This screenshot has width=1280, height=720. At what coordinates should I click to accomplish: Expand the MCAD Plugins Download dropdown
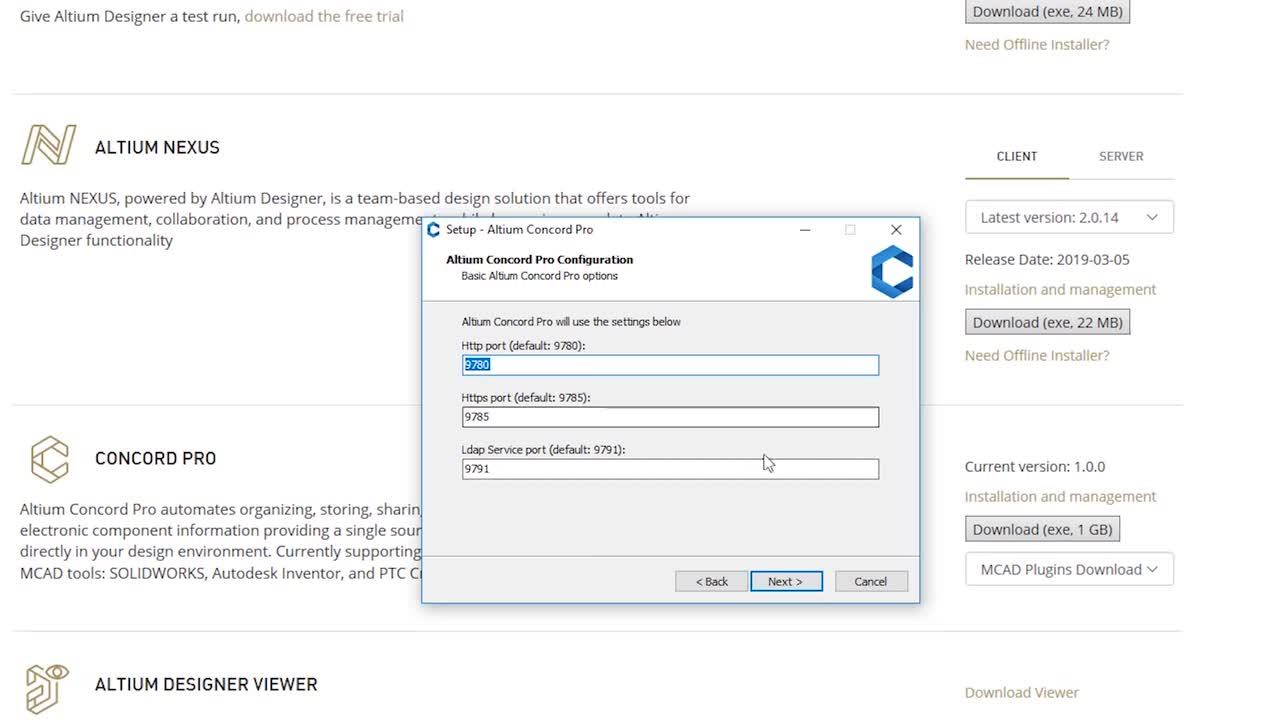pyautogui.click(x=1068, y=569)
